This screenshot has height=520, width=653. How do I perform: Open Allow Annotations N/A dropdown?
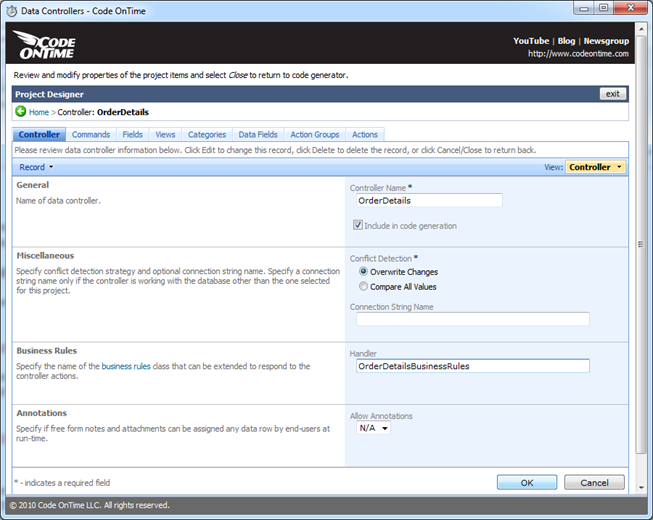(x=374, y=428)
